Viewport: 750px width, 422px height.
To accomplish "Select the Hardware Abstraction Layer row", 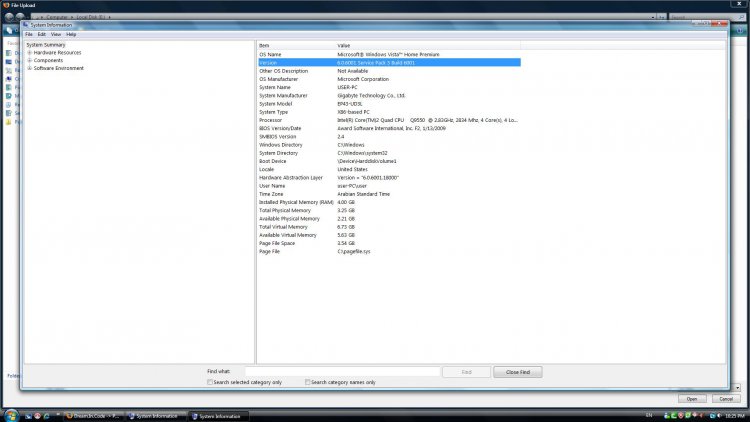I will pyautogui.click(x=389, y=178).
